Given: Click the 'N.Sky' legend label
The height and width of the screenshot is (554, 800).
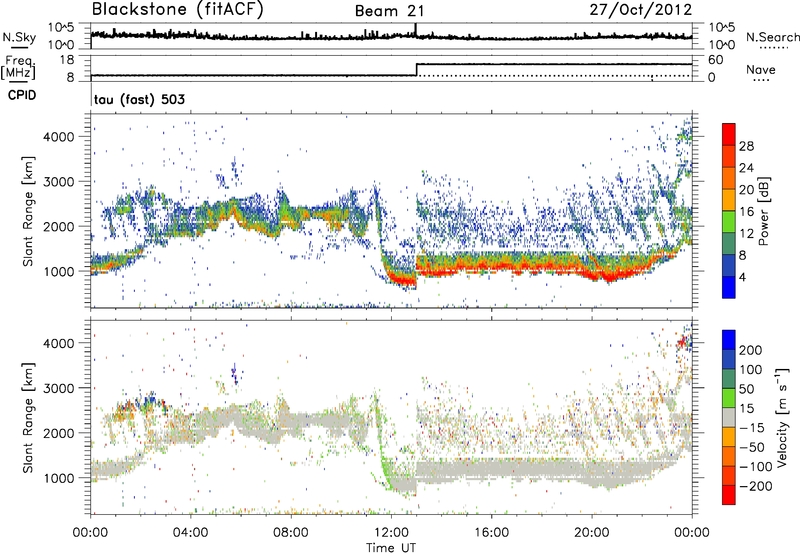Looking at the screenshot, I should 19,37.
